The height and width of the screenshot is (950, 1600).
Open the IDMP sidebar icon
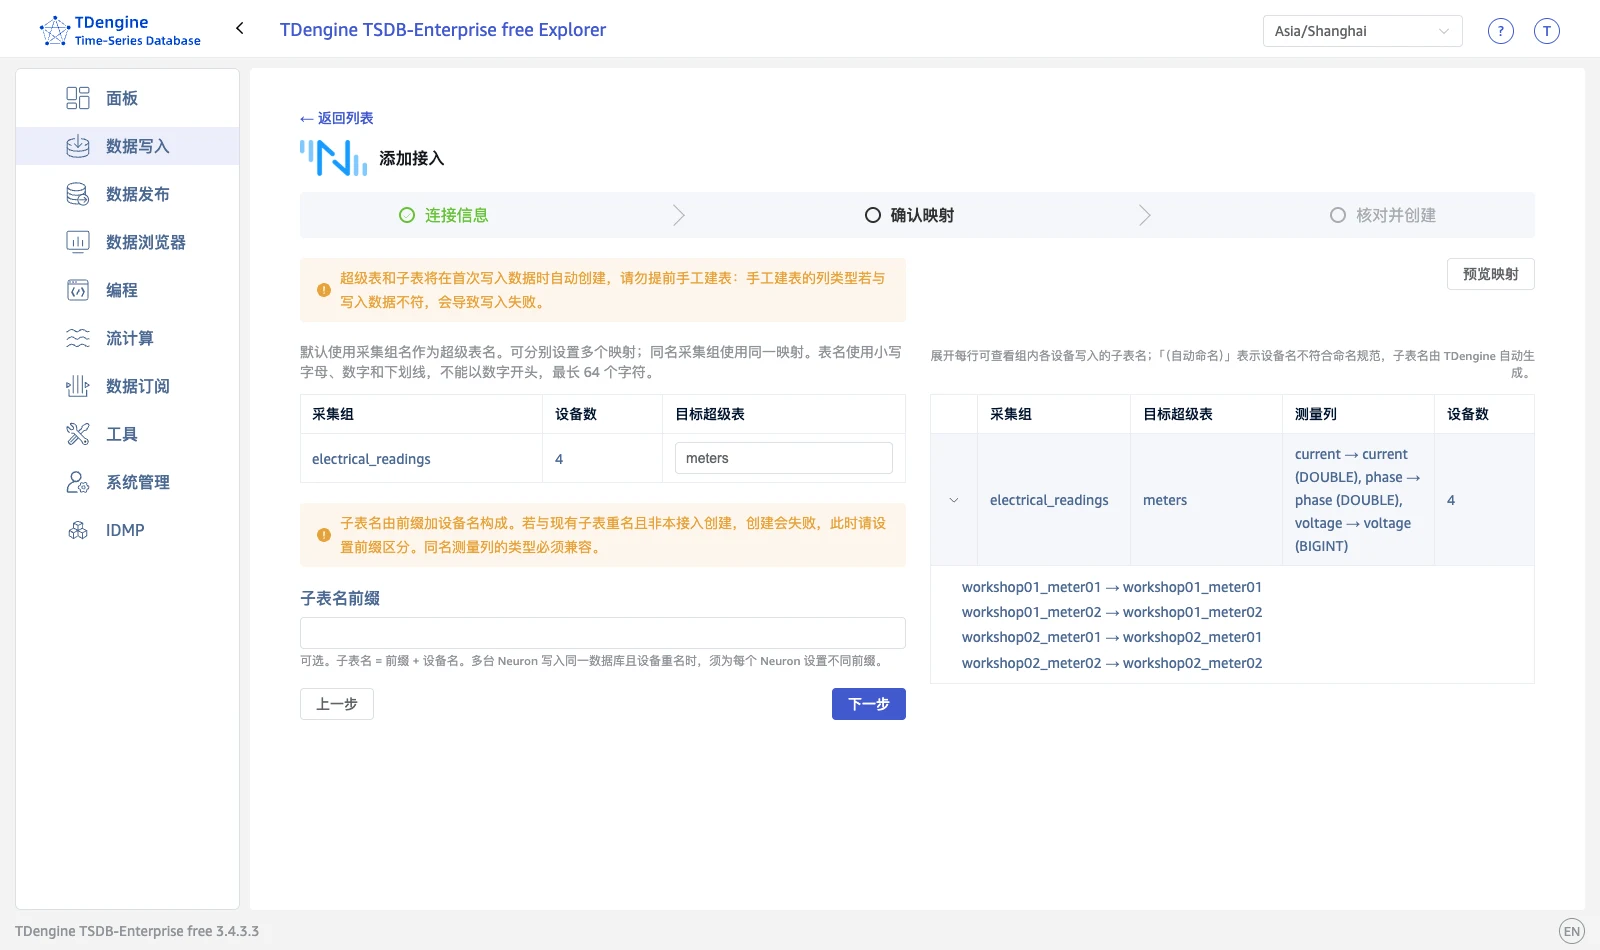coord(78,530)
